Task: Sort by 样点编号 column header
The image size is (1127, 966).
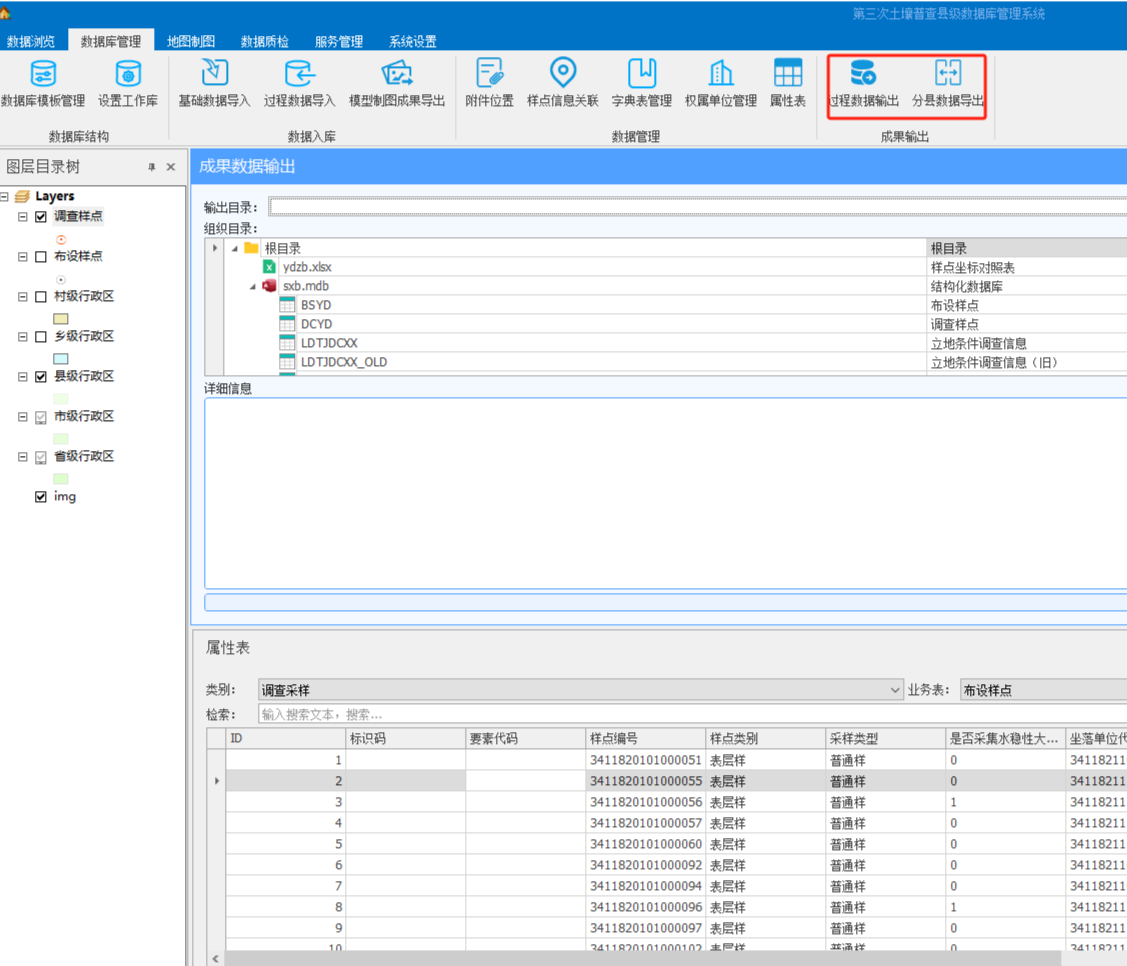Action: pyautogui.click(x=645, y=738)
